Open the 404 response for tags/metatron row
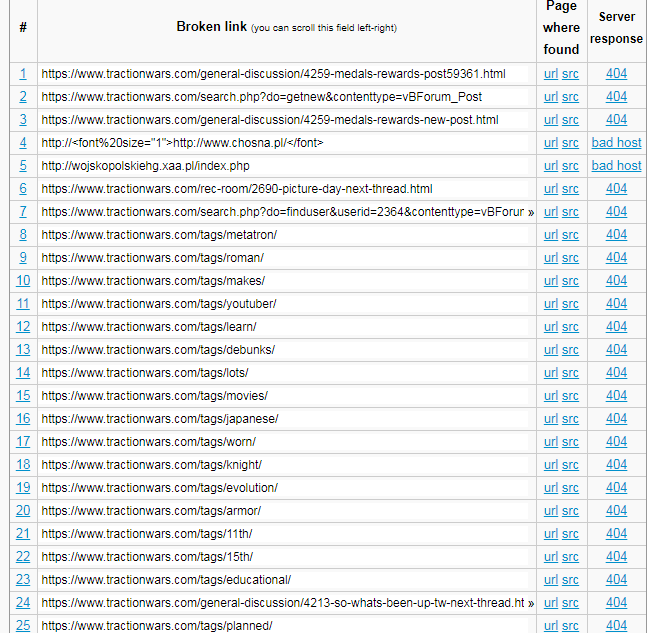The image size is (647, 633). point(616,235)
